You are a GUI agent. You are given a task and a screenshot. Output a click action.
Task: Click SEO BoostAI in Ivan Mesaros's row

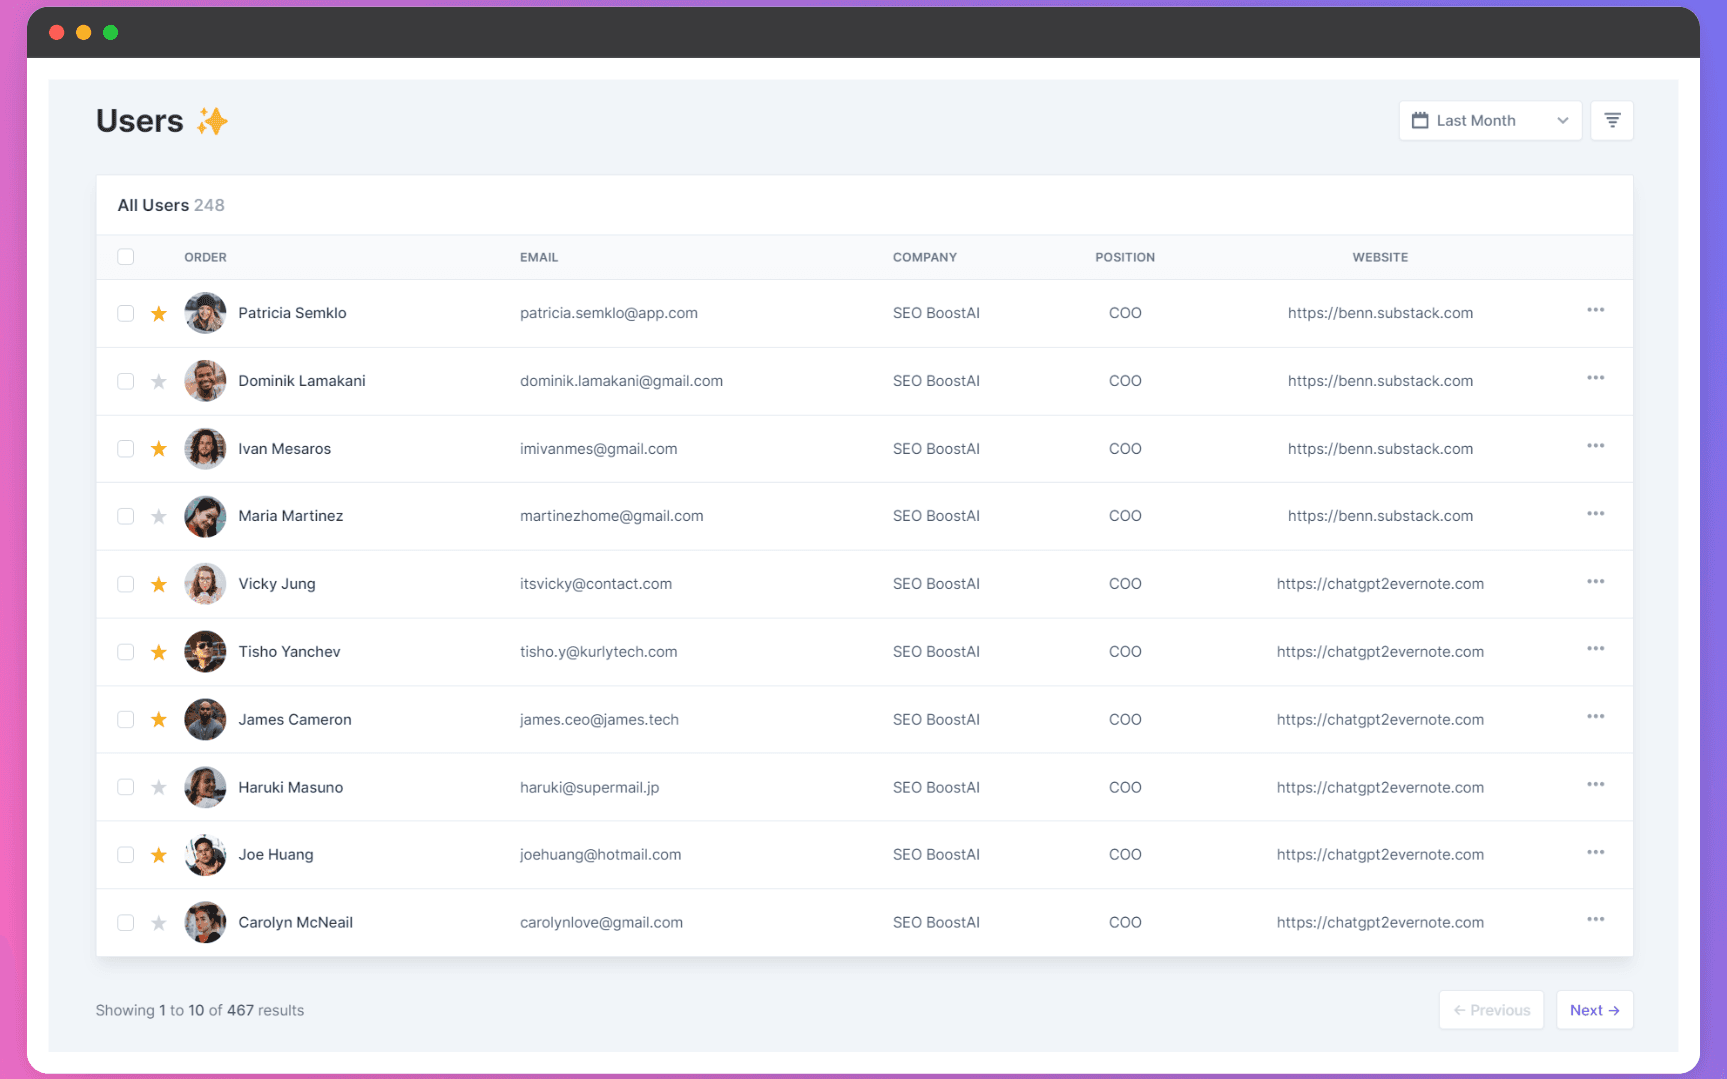coord(936,449)
